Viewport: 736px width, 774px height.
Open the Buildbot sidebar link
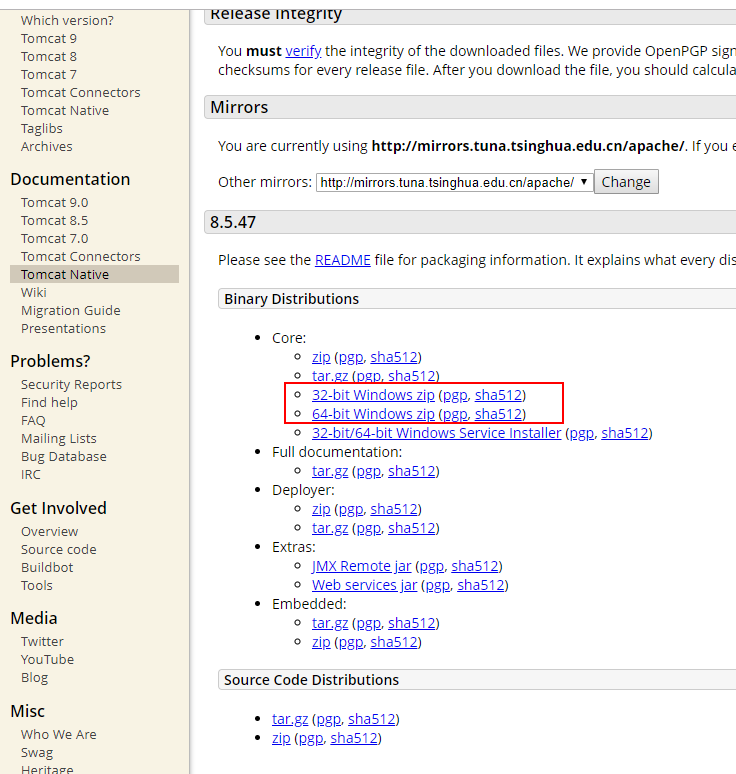[x=47, y=568]
